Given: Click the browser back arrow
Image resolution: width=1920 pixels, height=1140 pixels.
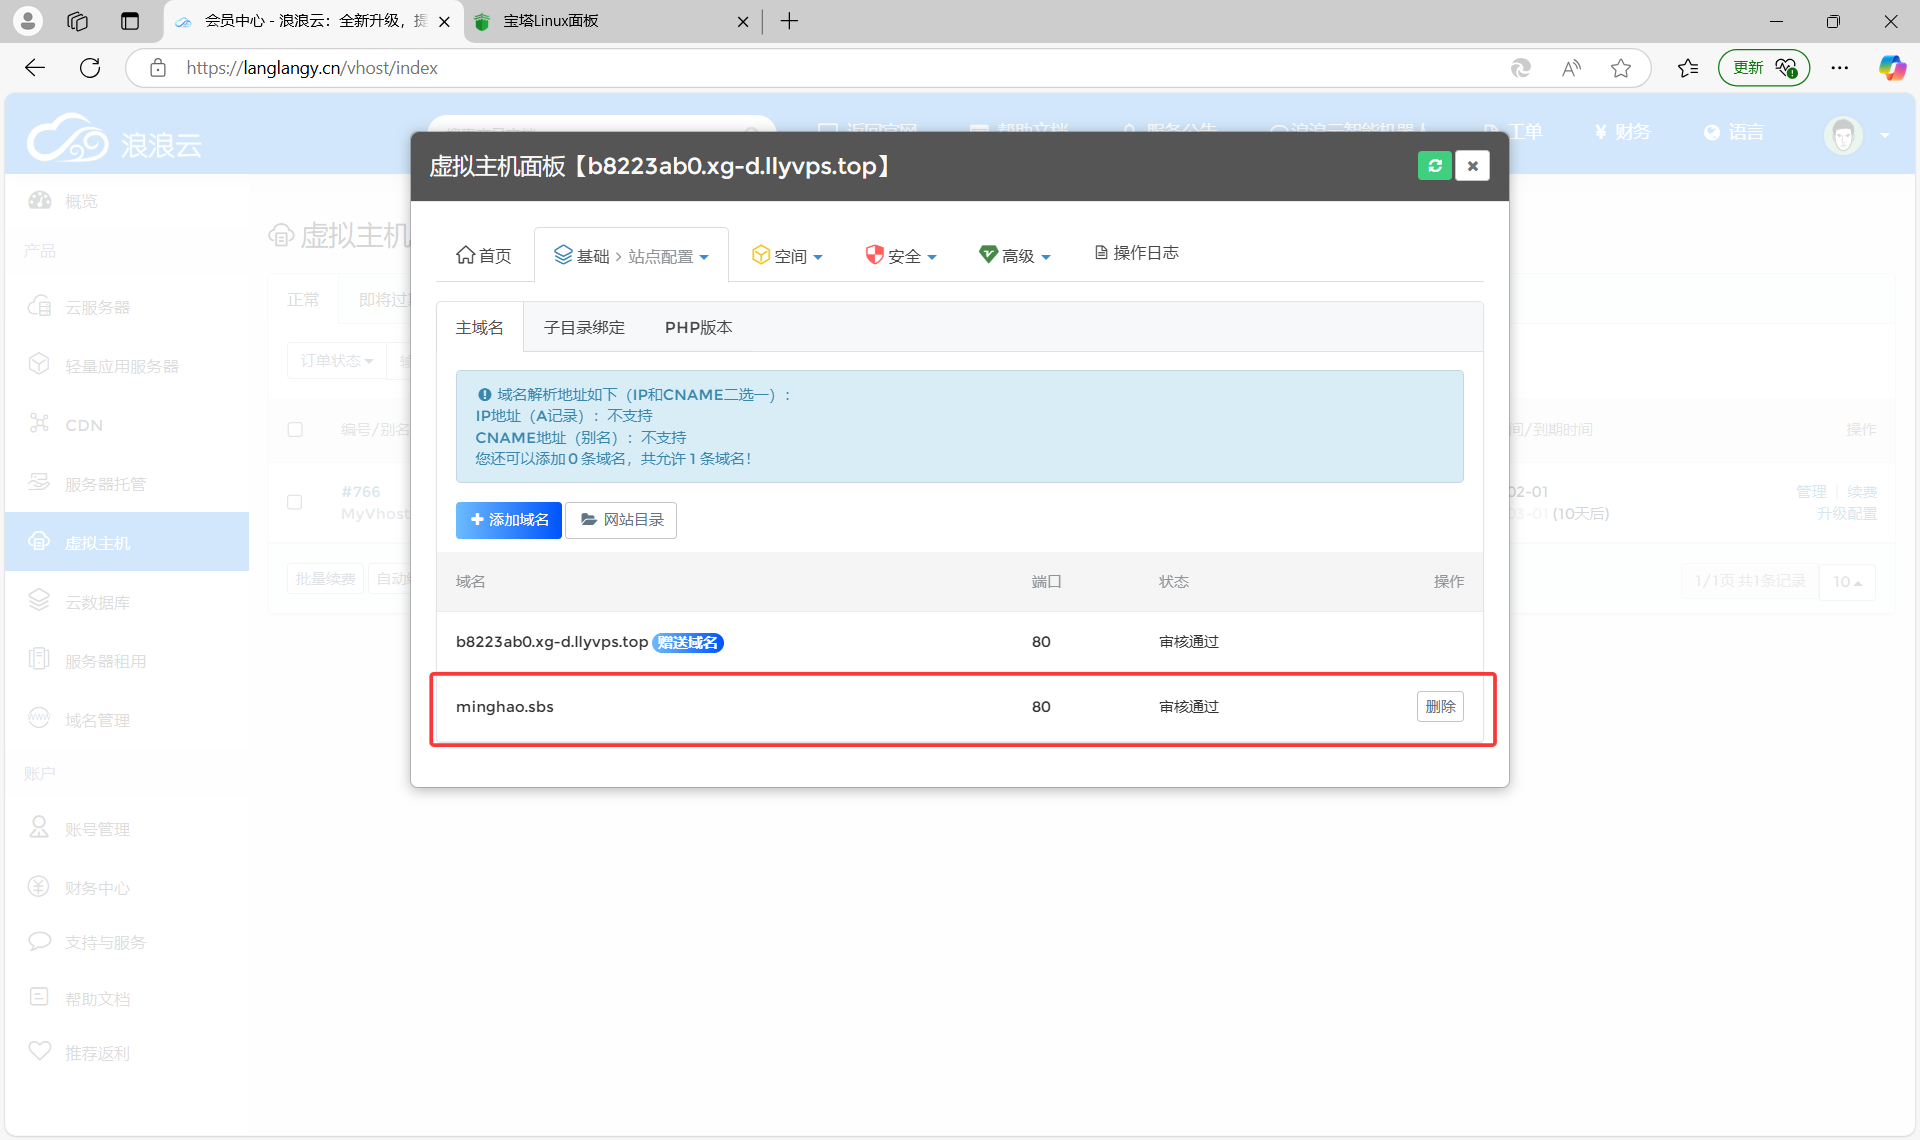Looking at the screenshot, I should click(x=35, y=68).
